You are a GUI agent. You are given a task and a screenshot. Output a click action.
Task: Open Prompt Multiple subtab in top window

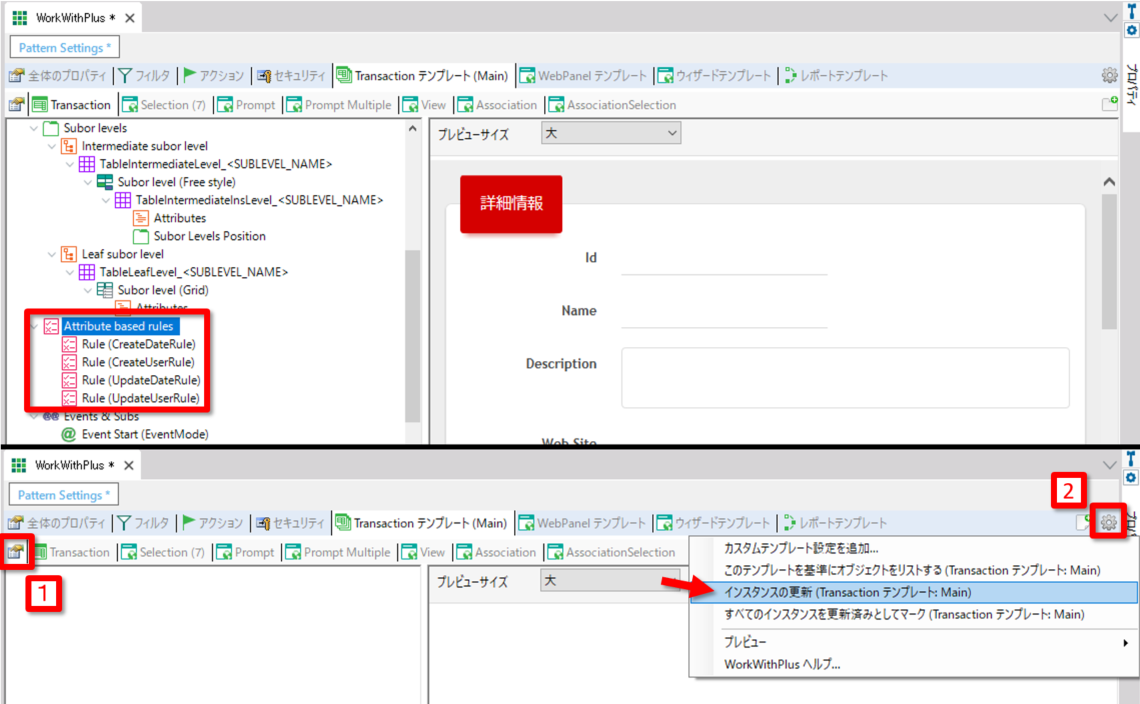pyautogui.click(x=339, y=105)
